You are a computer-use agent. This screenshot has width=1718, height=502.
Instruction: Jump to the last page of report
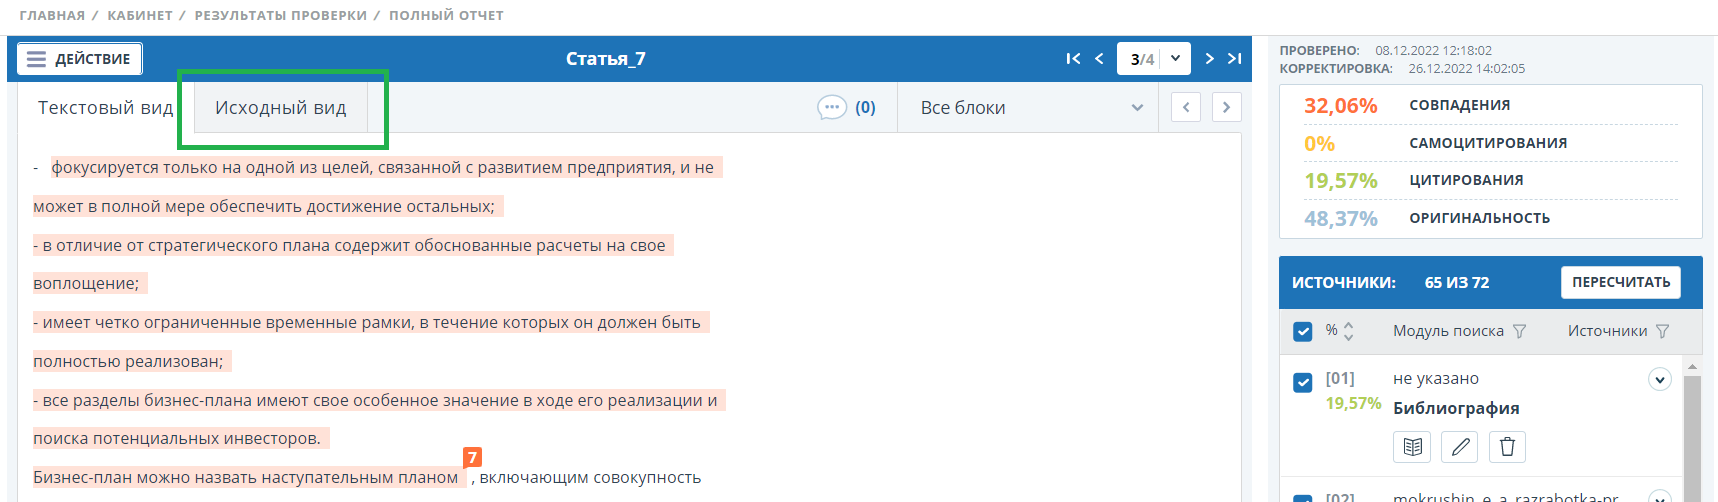coord(1235,59)
